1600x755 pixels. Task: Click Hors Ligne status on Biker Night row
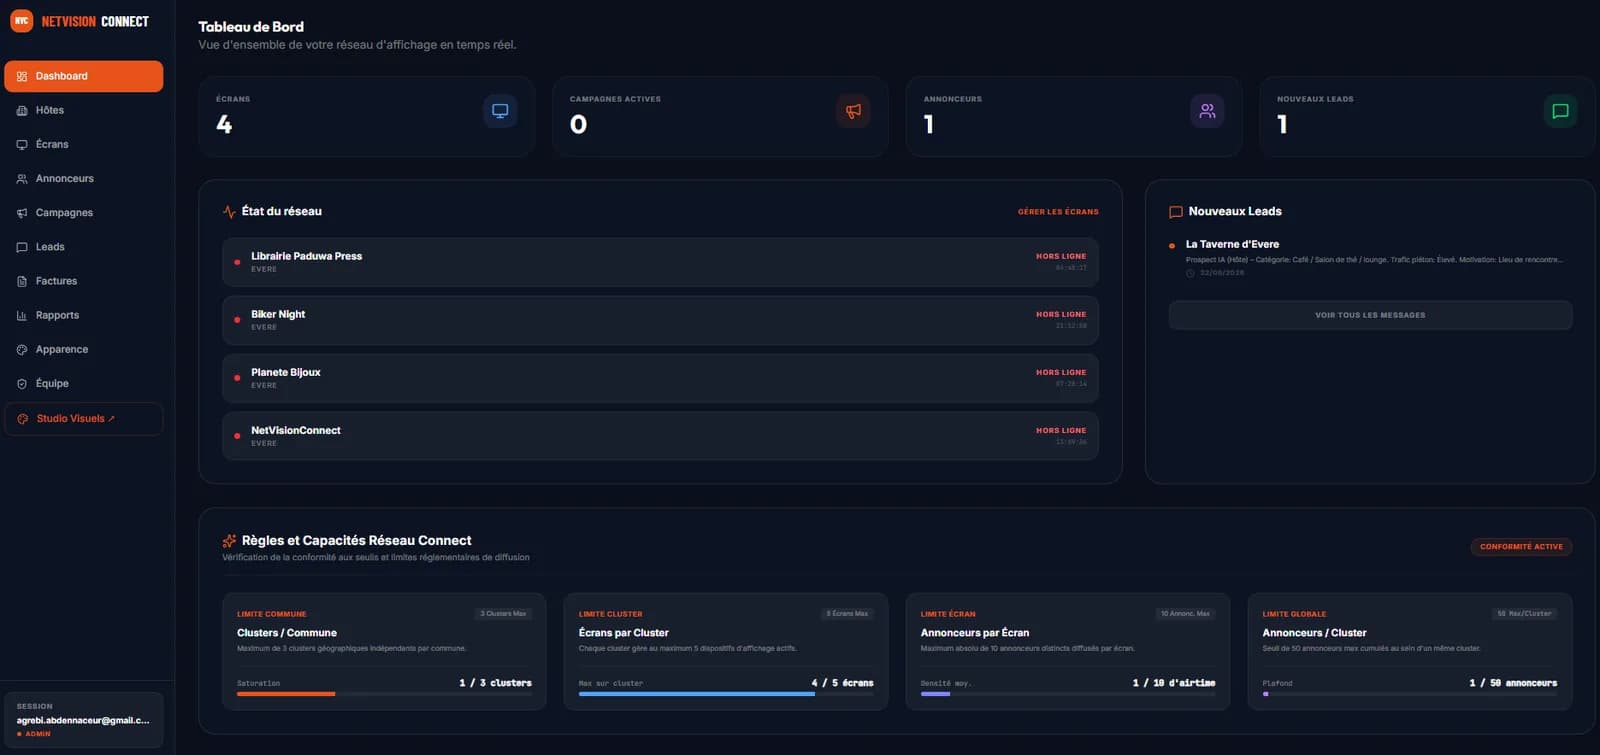click(x=1061, y=314)
